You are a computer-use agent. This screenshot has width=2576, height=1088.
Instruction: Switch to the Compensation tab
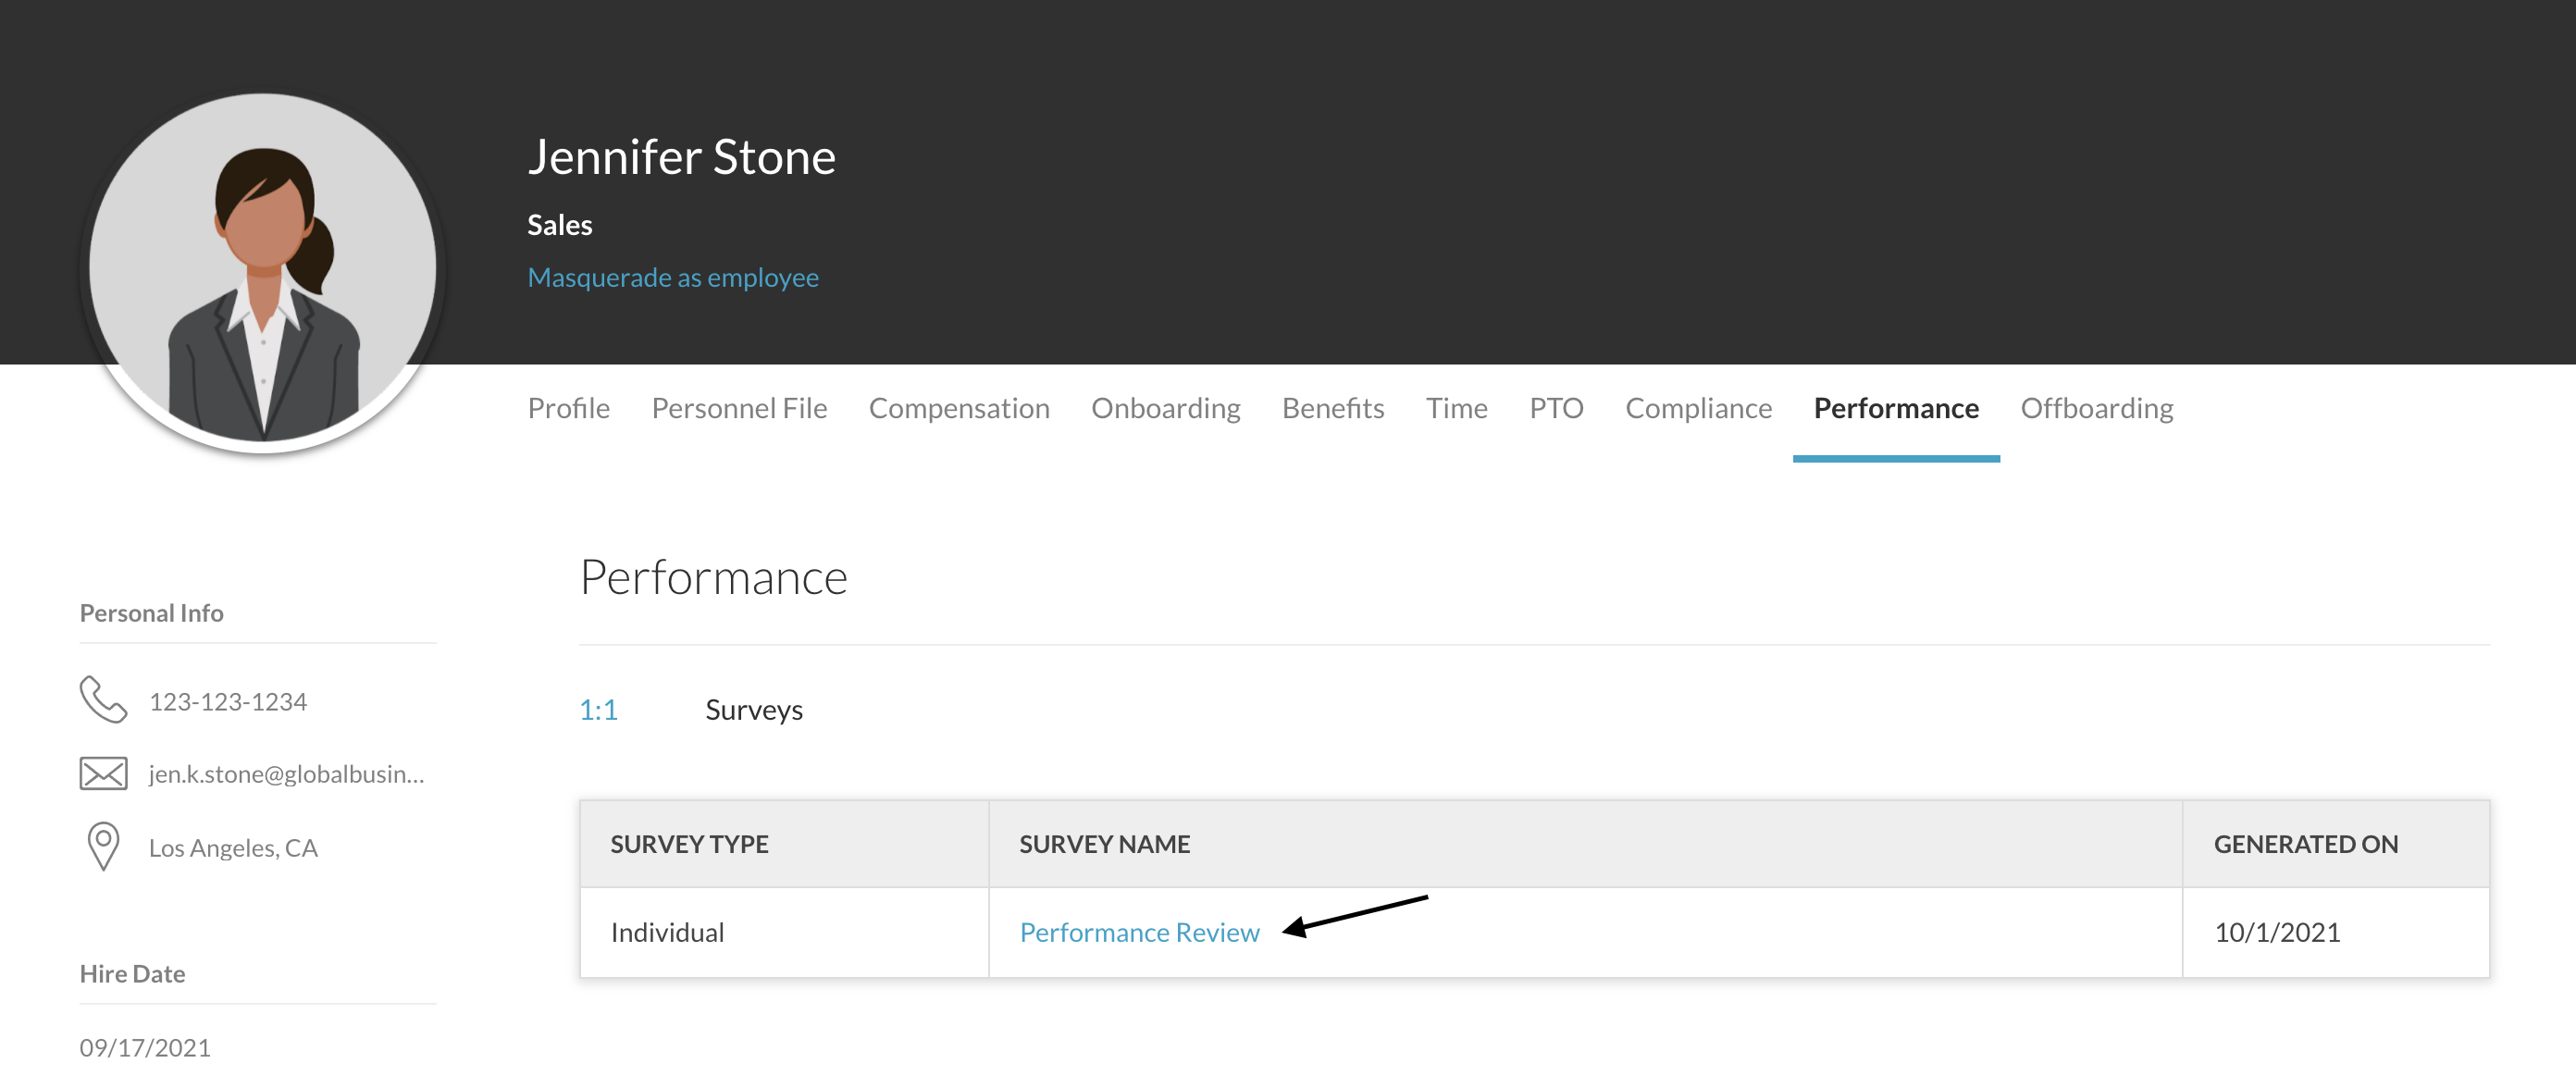tap(958, 408)
